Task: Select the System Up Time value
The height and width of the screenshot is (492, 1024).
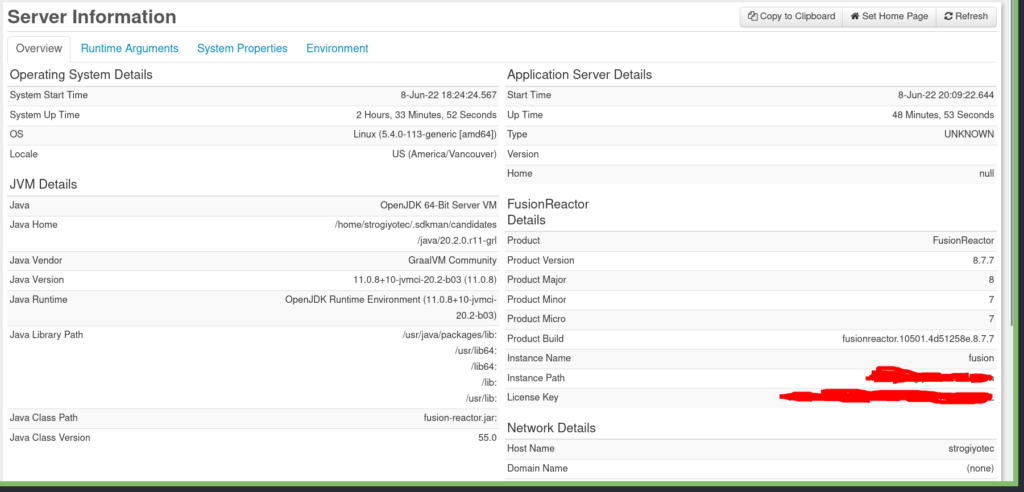Action: pyautogui.click(x=426, y=115)
